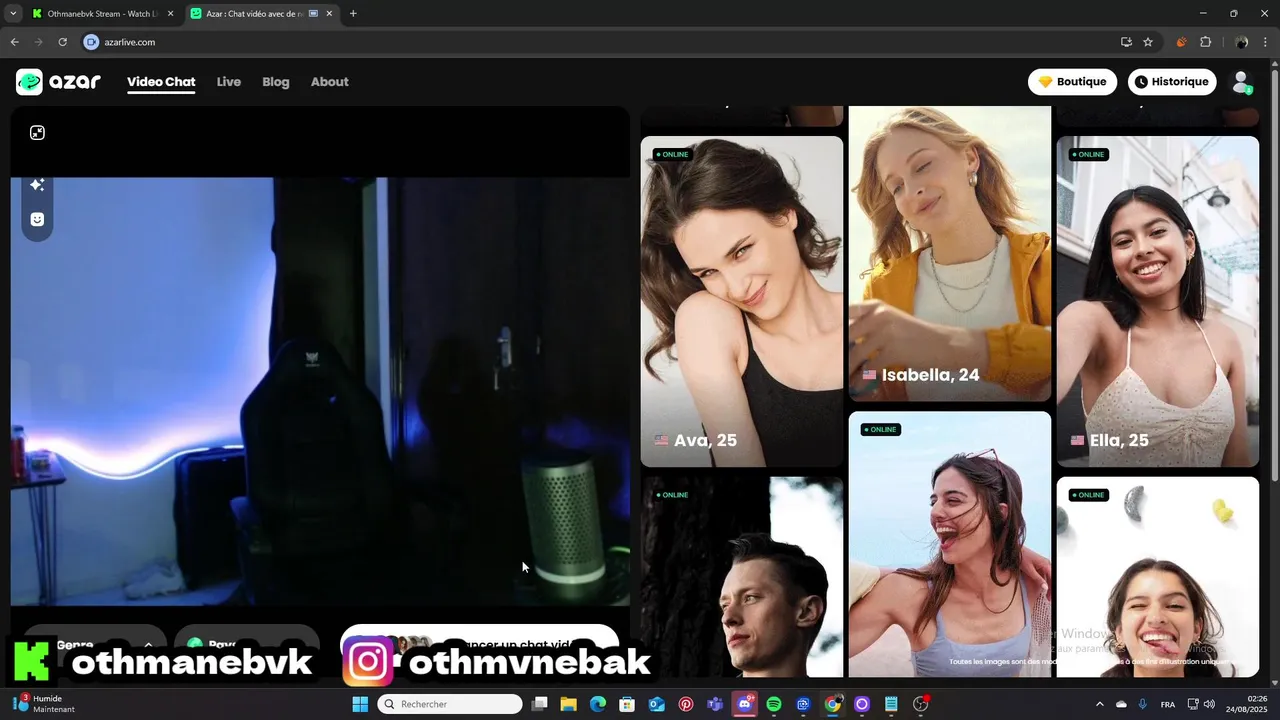Start a video chat with the white button
This screenshot has width=1280, height=720.
pos(479,645)
